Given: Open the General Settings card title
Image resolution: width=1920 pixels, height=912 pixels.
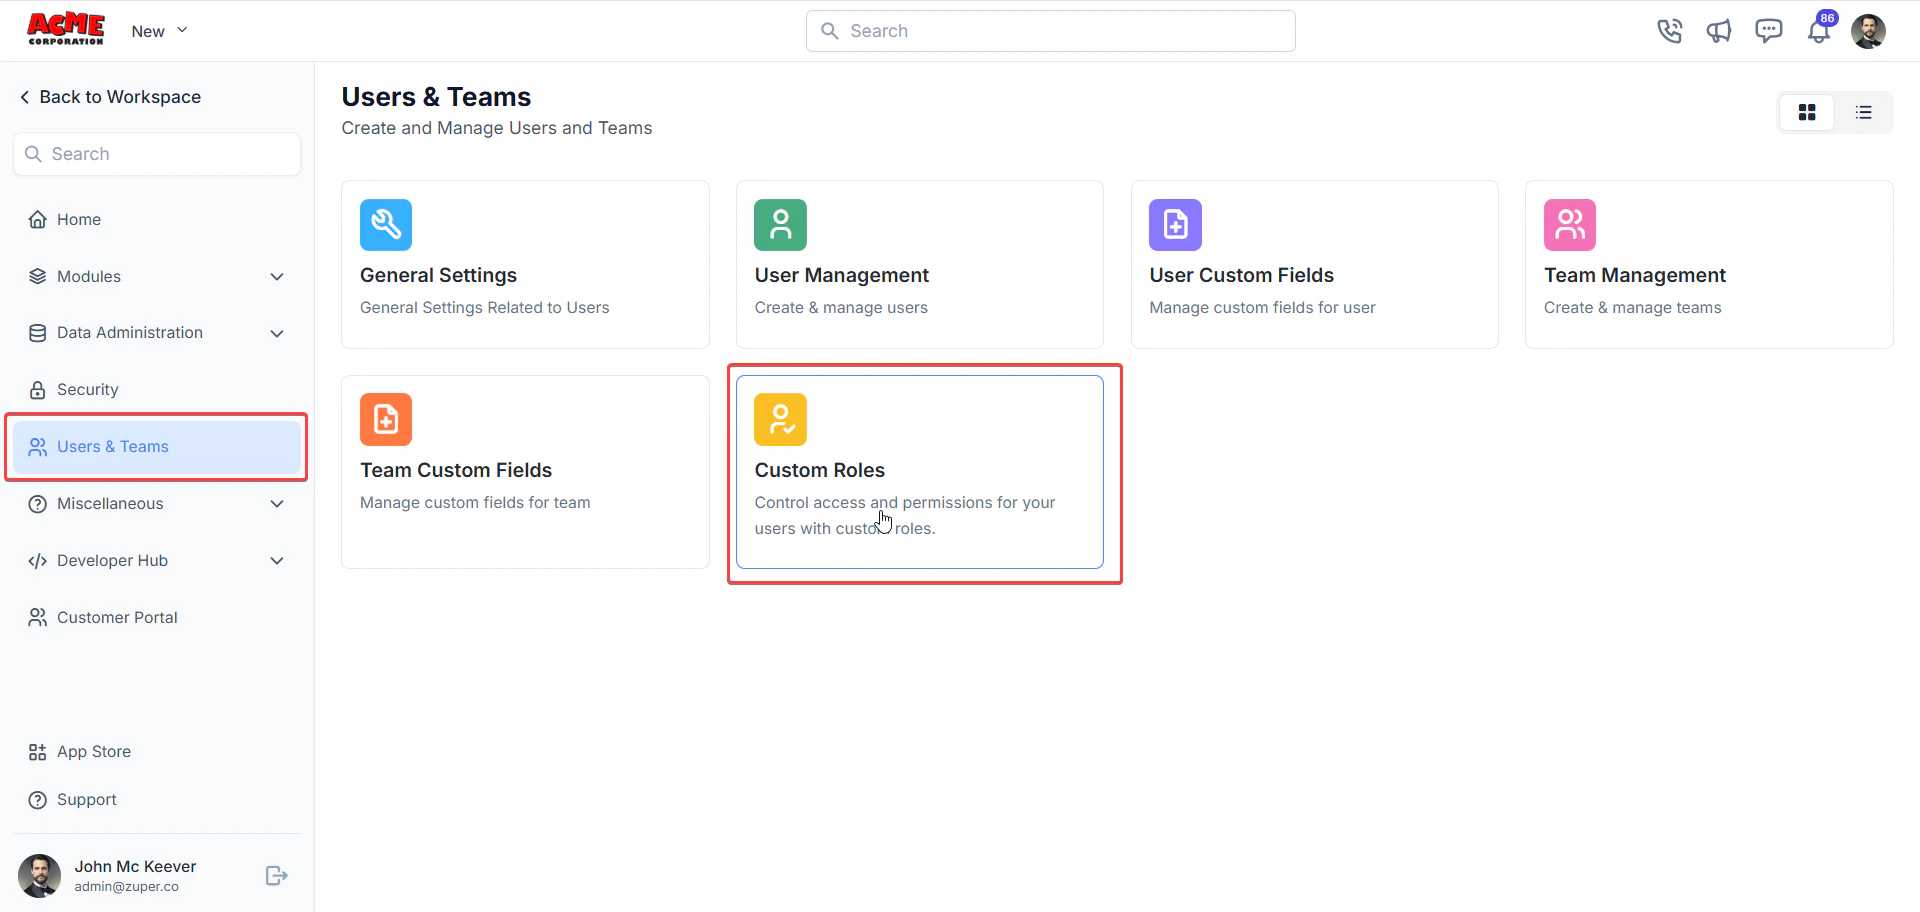Looking at the screenshot, I should (438, 275).
